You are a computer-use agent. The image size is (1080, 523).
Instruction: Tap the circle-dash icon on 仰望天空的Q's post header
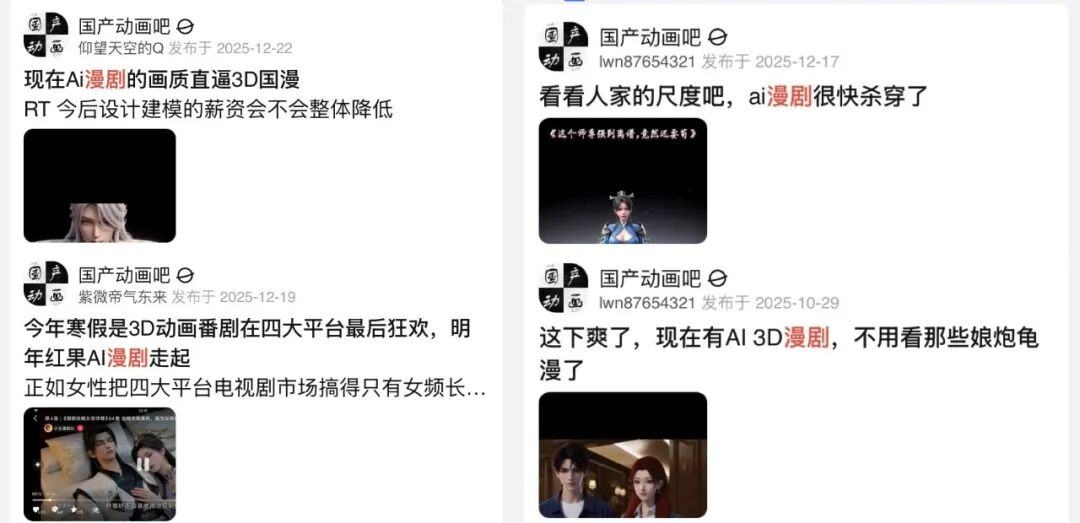(185, 27)
